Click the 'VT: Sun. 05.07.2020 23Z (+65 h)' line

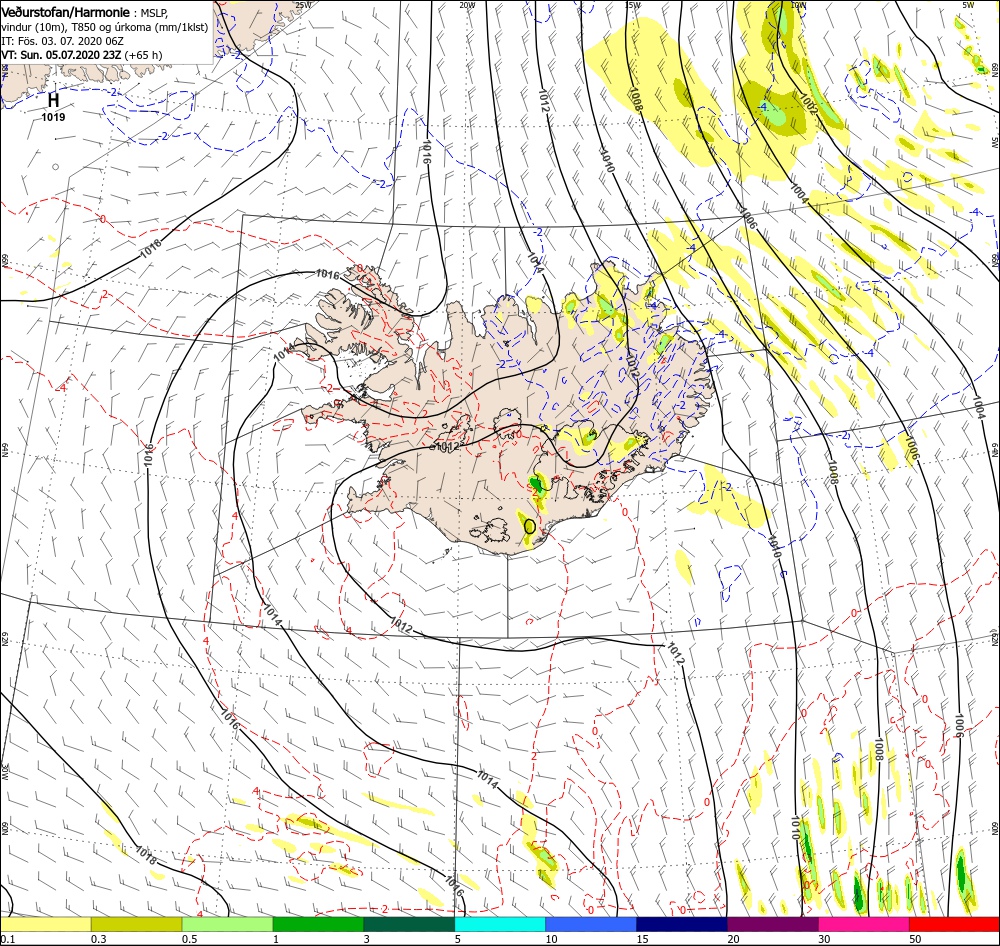click(82, 55)
